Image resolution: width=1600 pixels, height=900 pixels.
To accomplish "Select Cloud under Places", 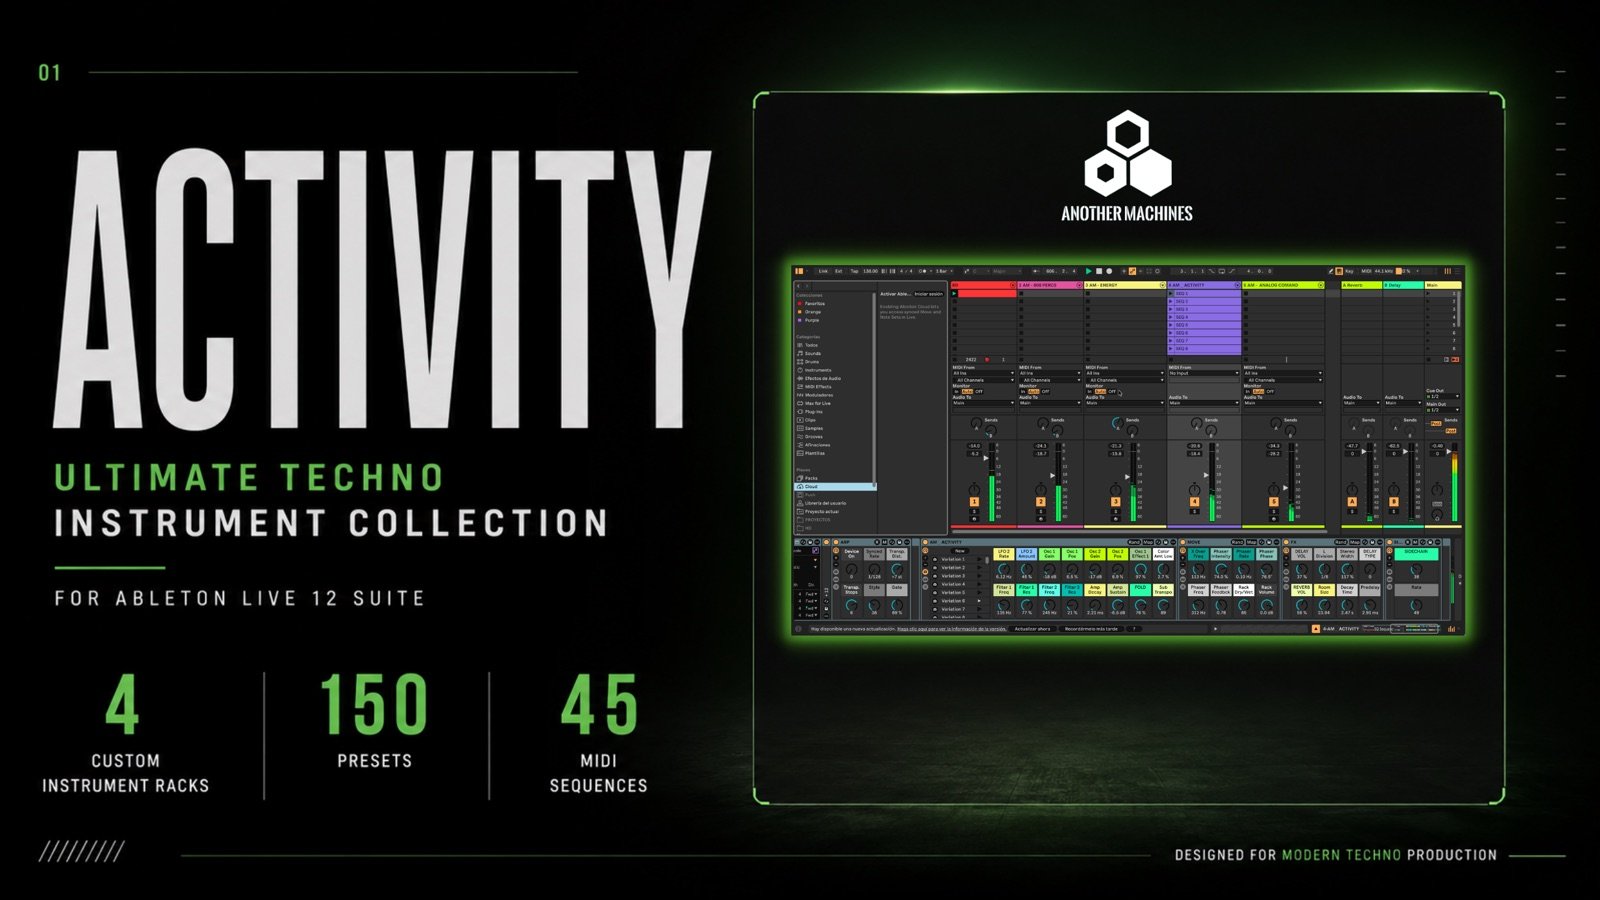I will point(835,486).
